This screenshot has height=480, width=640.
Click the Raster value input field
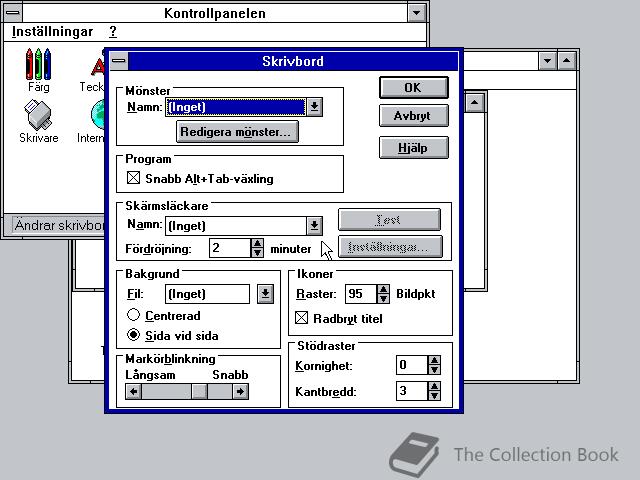(x=360, y=294)
